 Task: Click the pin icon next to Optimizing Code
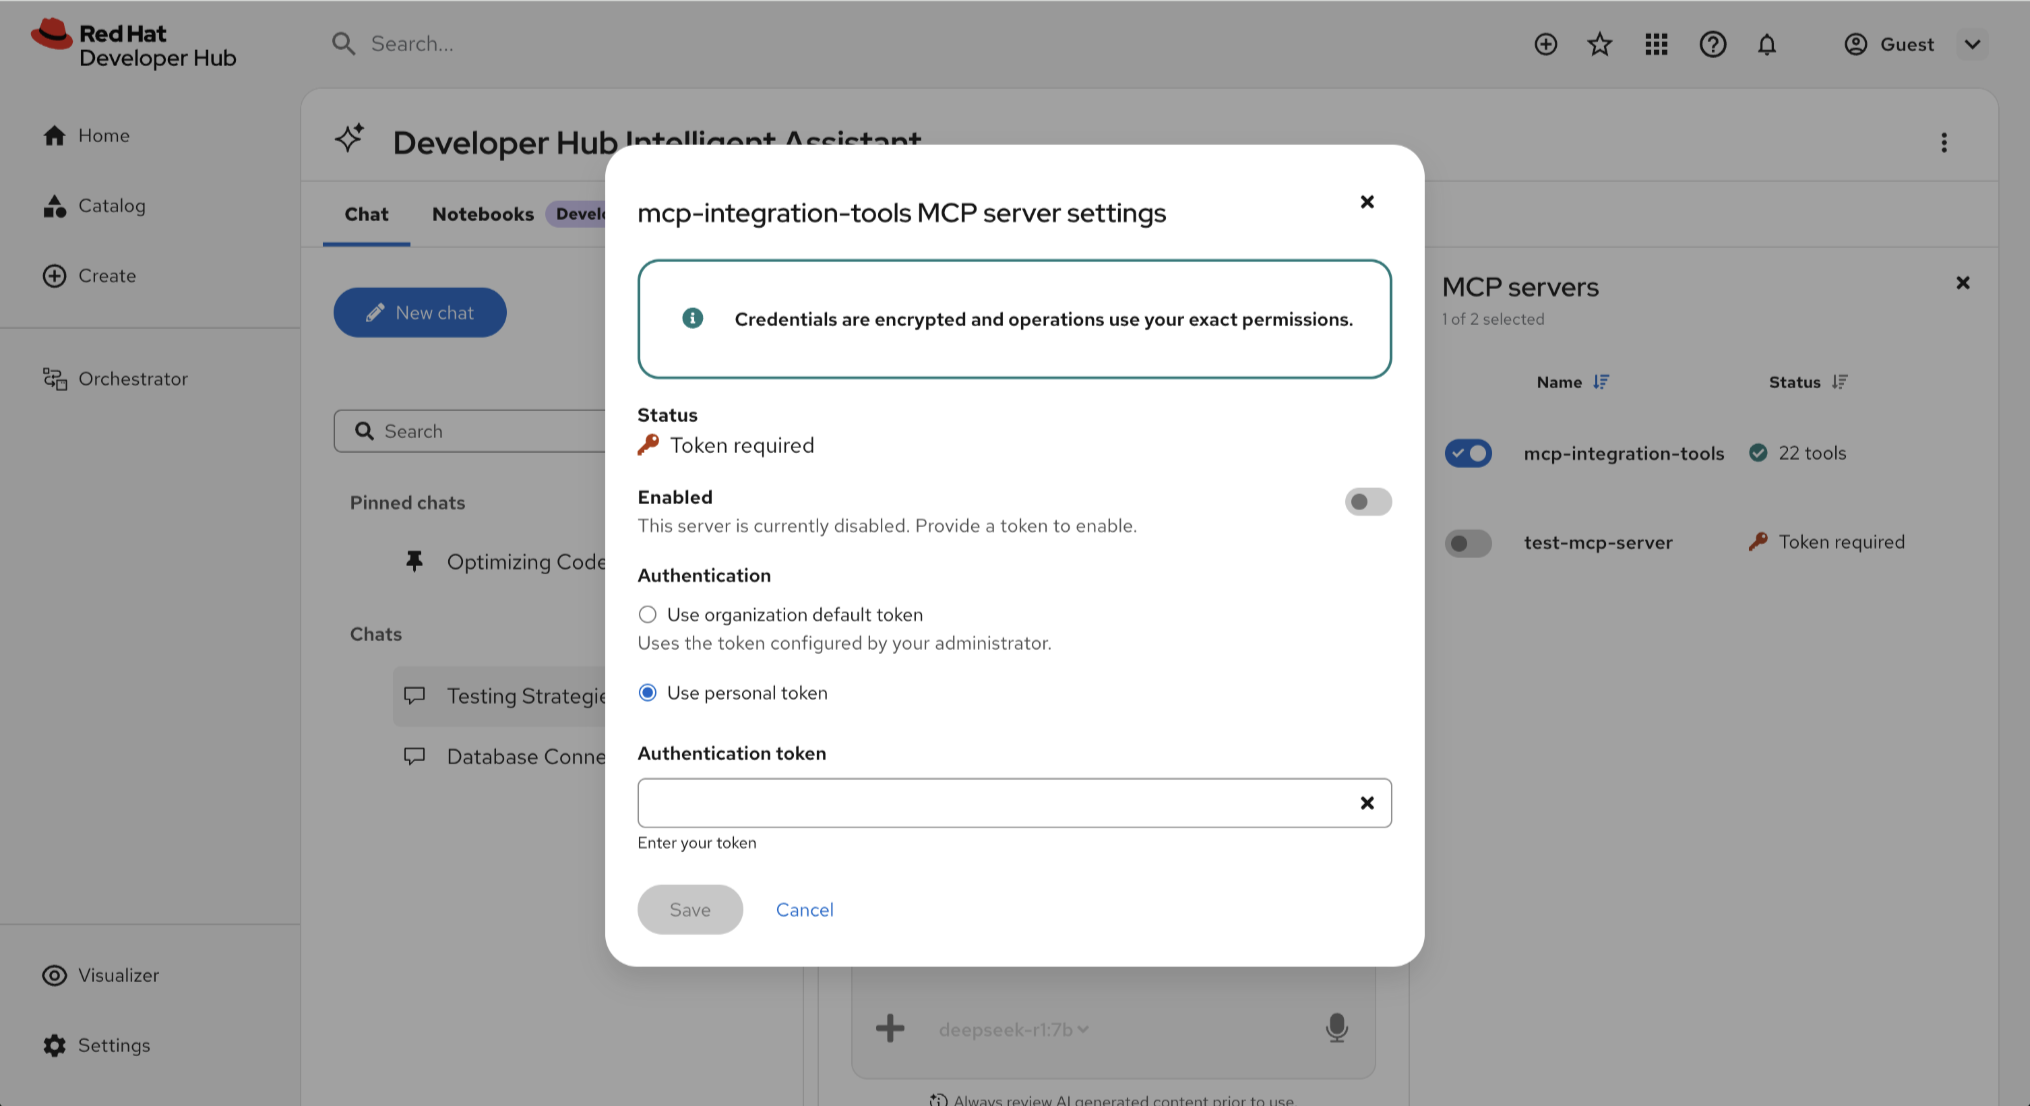(x=414, y=561)
